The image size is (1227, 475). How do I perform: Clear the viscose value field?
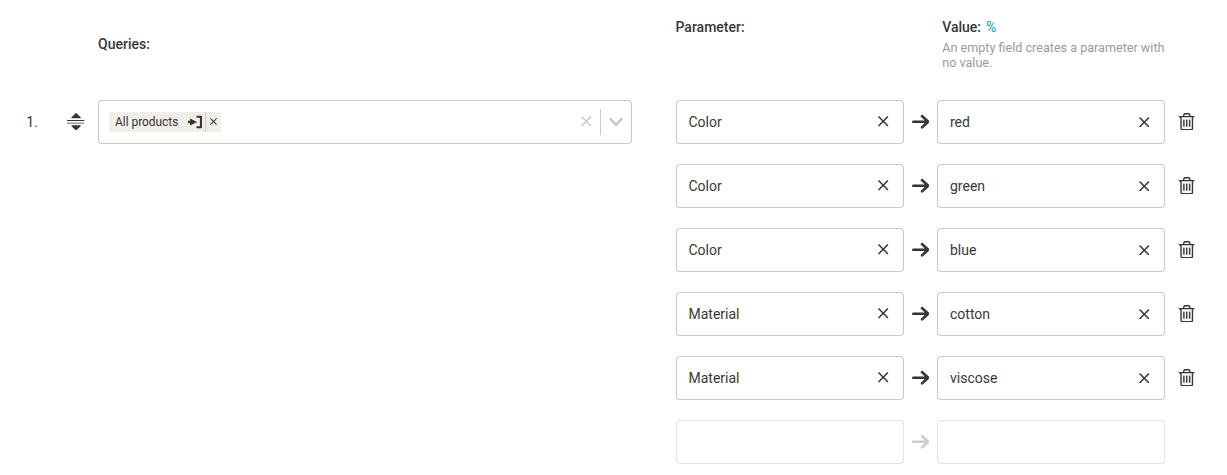pyautogui.click(x=1144, y=378)
